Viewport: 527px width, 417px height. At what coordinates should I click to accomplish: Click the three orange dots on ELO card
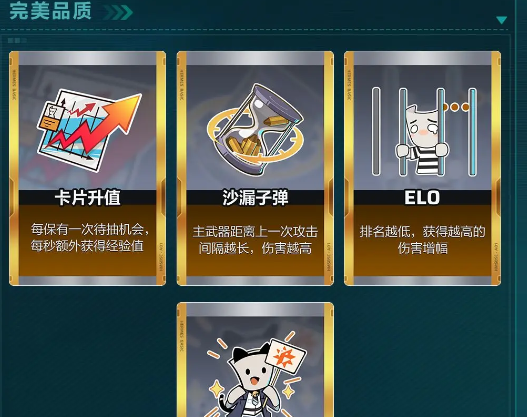(x=455, y=107)
